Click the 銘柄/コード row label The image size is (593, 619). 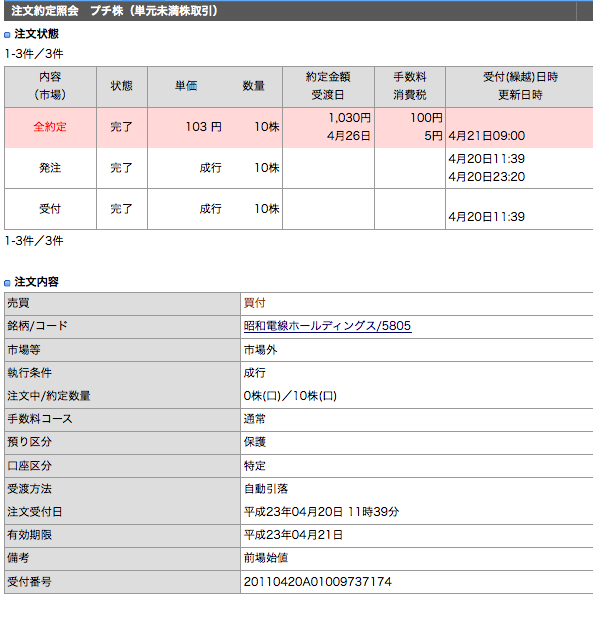click(38, 326)
